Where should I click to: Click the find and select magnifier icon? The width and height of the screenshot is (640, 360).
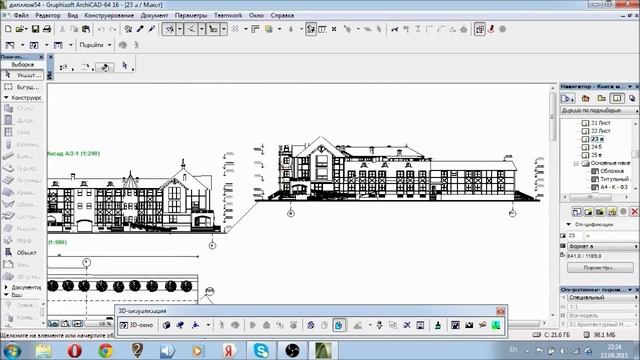point(128,29)
